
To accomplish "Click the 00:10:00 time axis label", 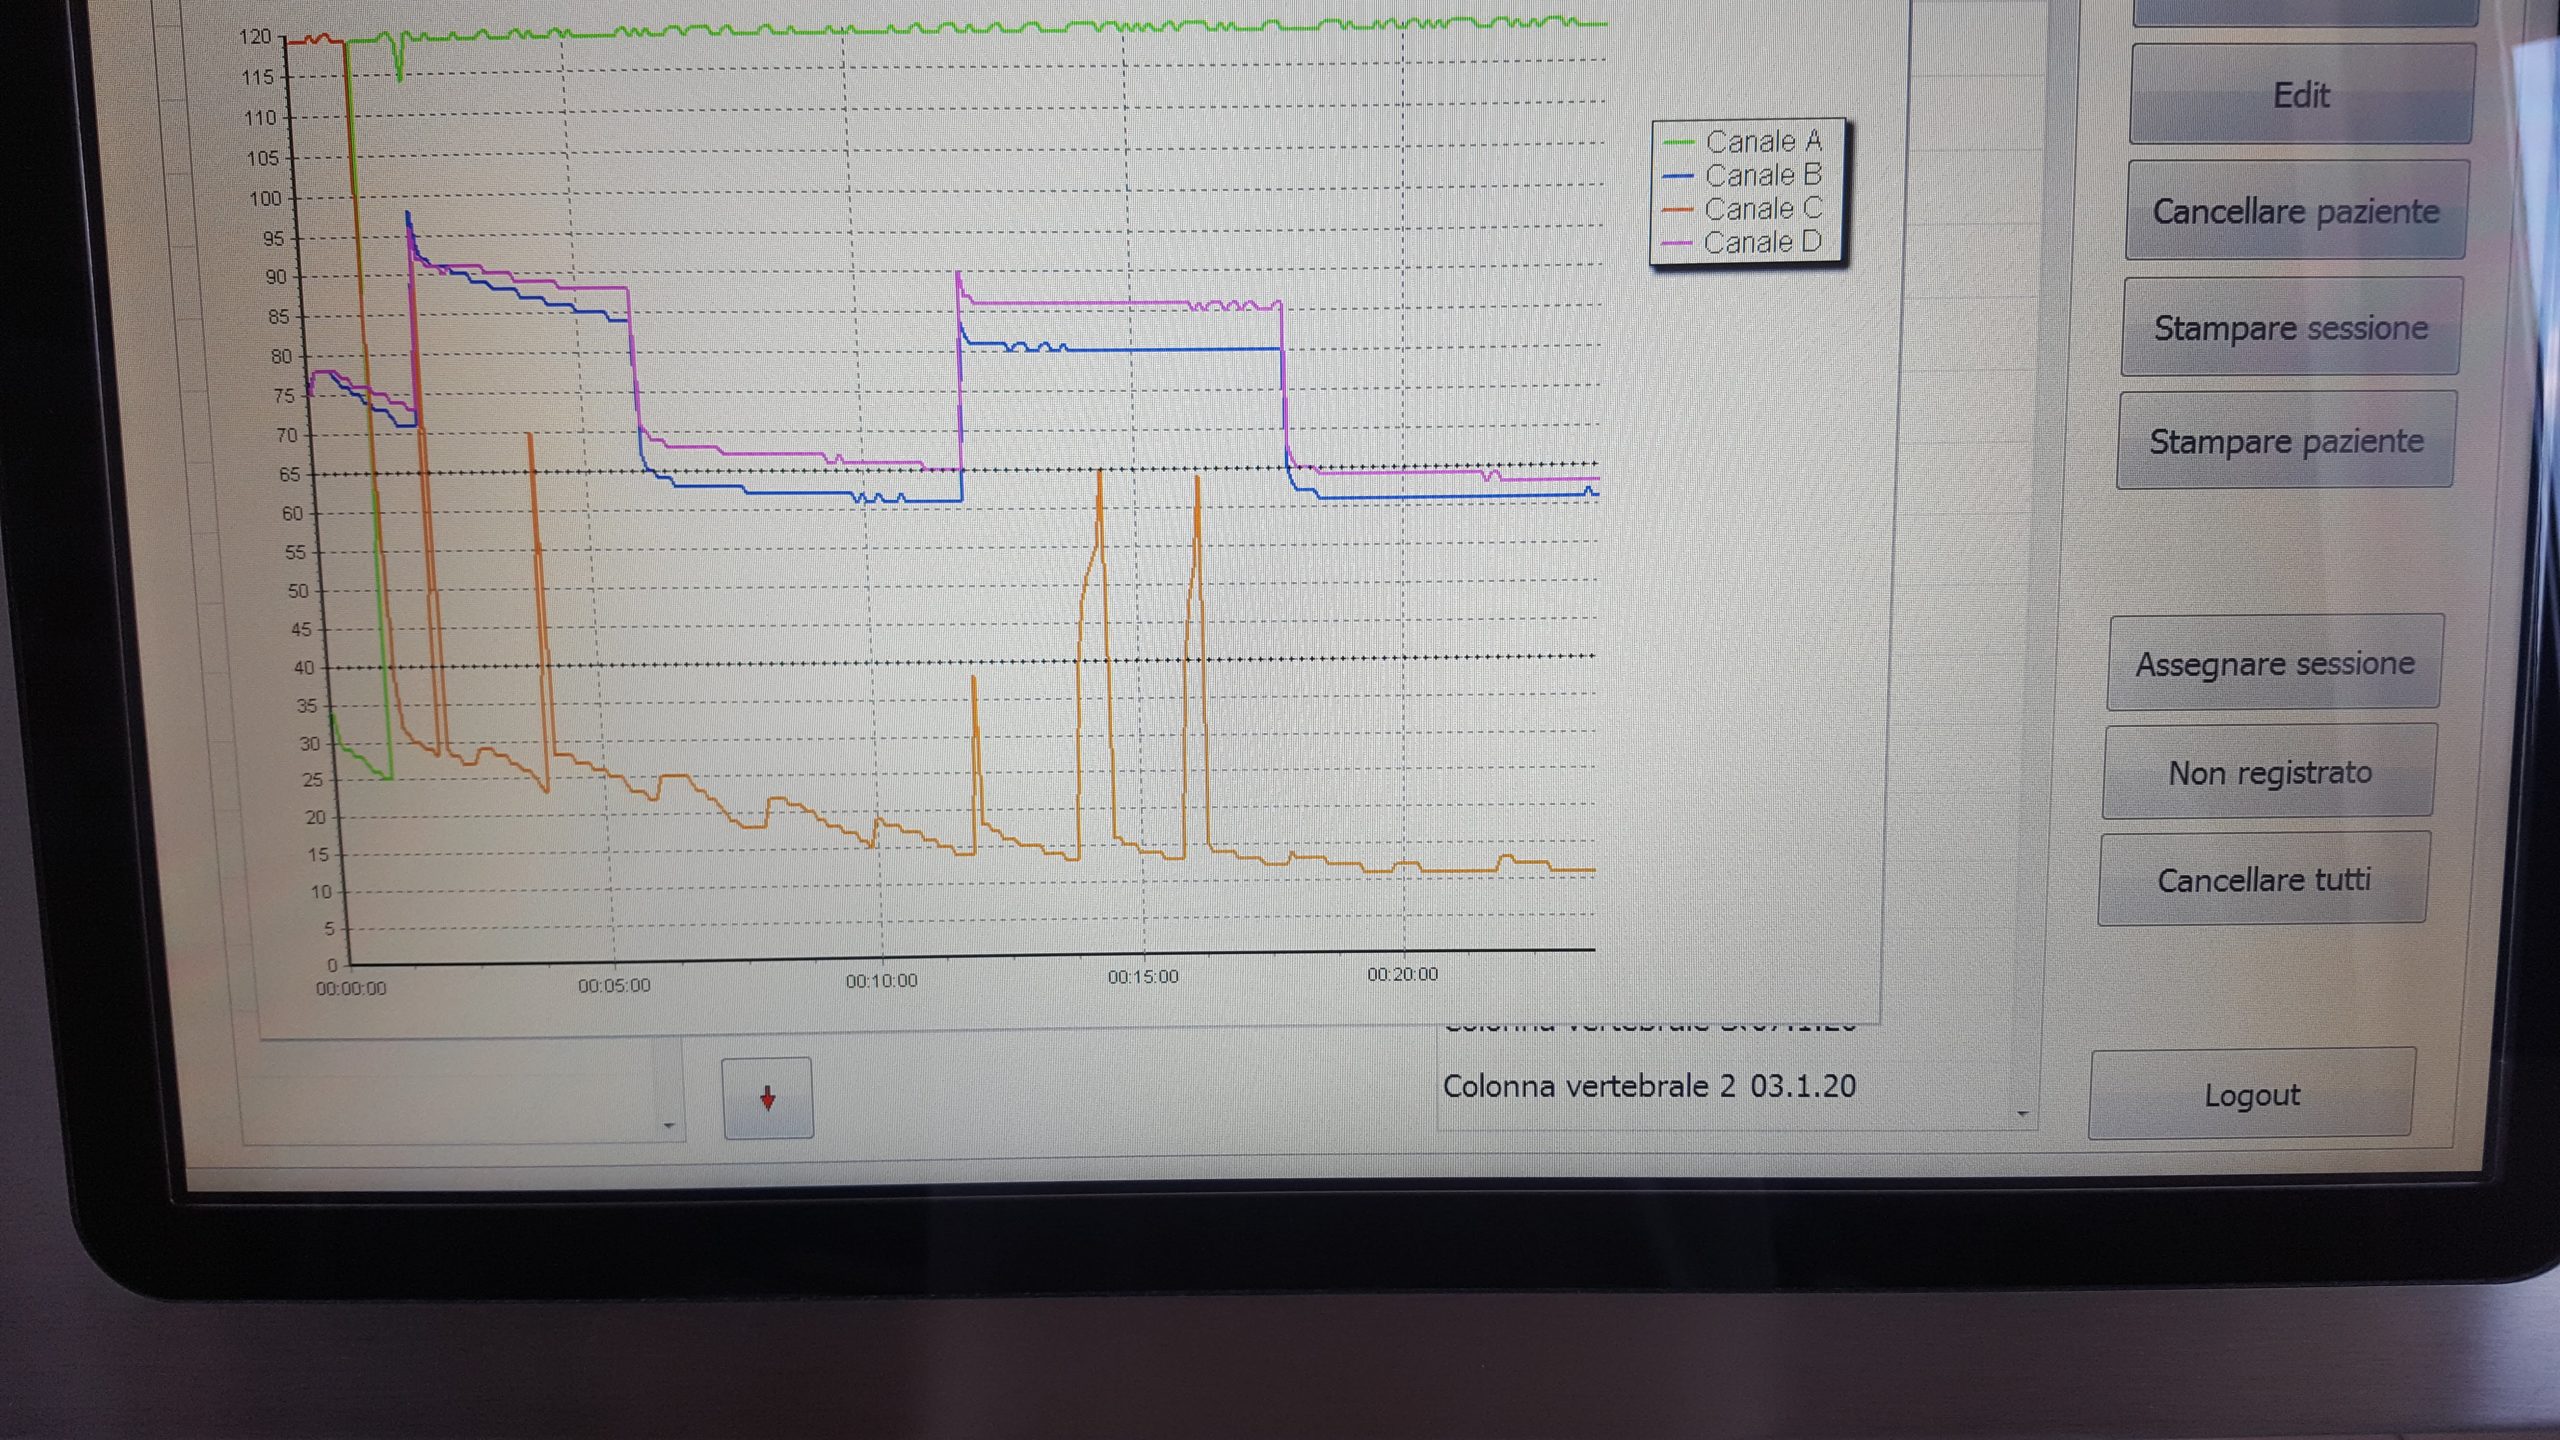I will tap(881, 981).
